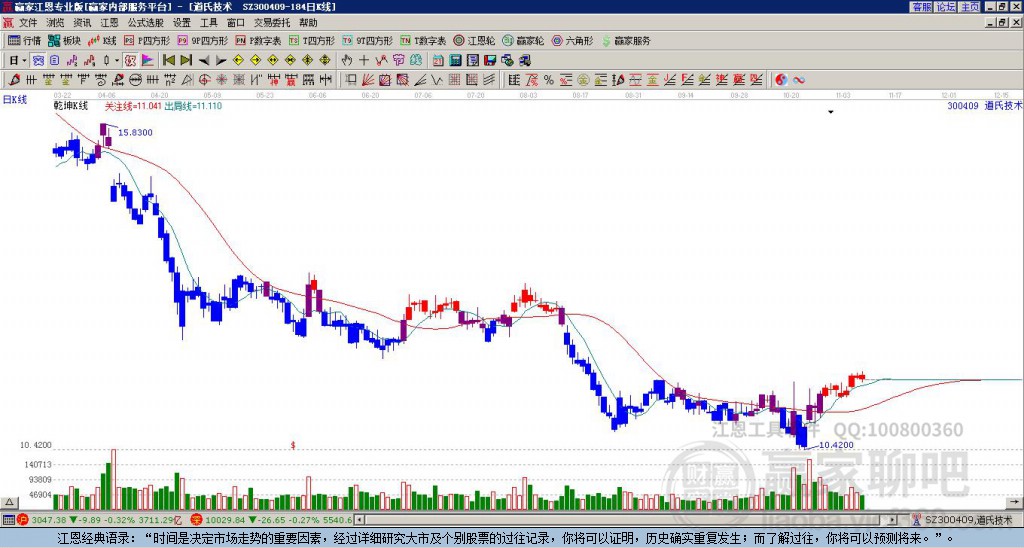Click the black left arrow icon

tap(204, 61)
